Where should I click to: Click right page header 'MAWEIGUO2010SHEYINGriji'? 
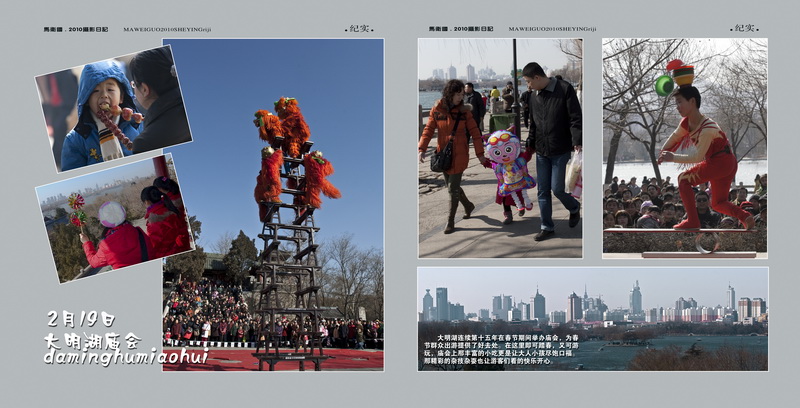click(x=552, y=29)
